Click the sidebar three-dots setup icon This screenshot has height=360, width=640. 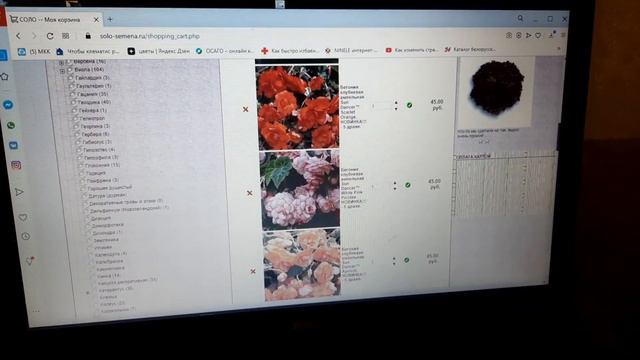(36, 311)
